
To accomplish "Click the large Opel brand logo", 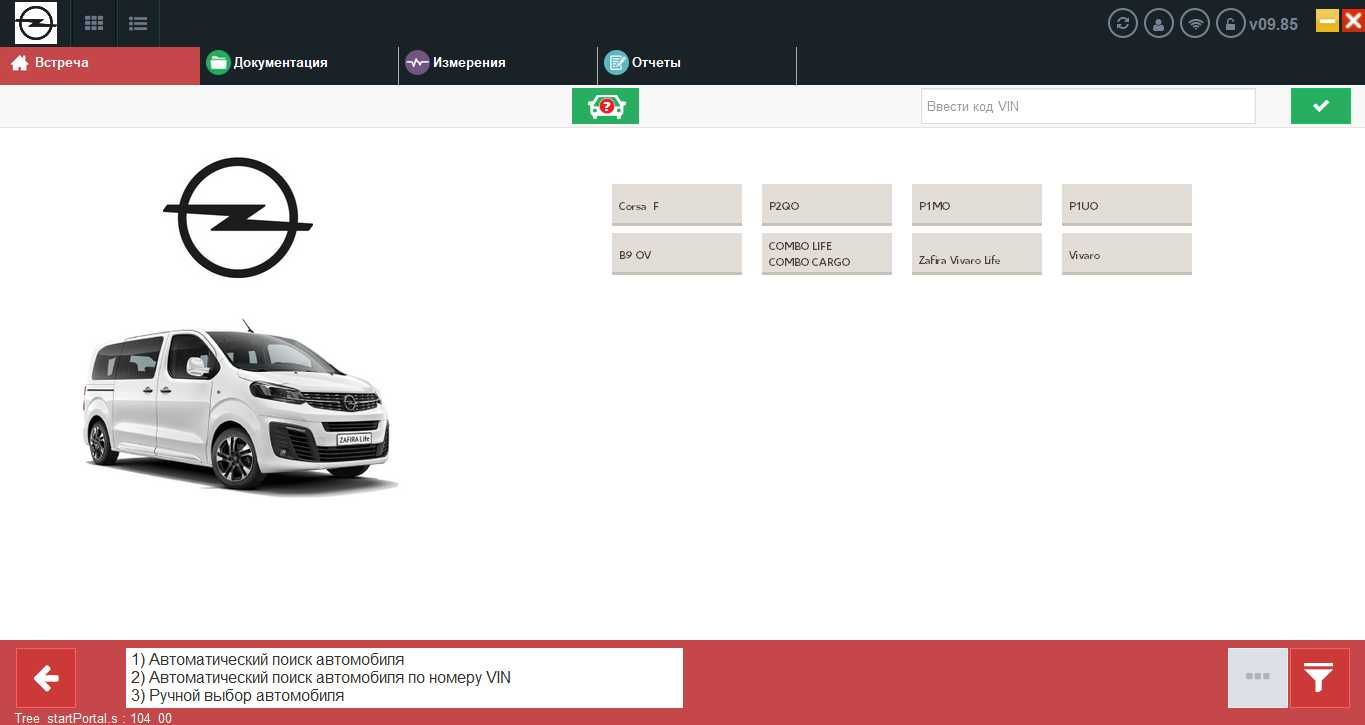I will (x=238, y=217).
